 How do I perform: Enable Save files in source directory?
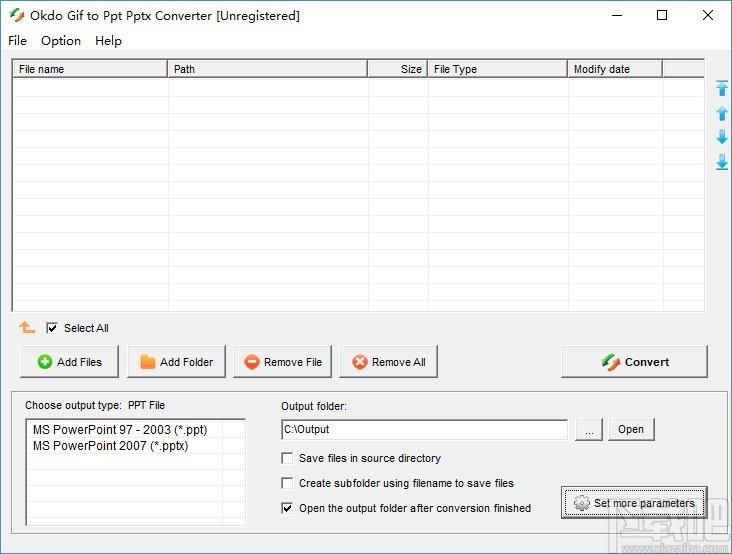[x=287, y=458]
